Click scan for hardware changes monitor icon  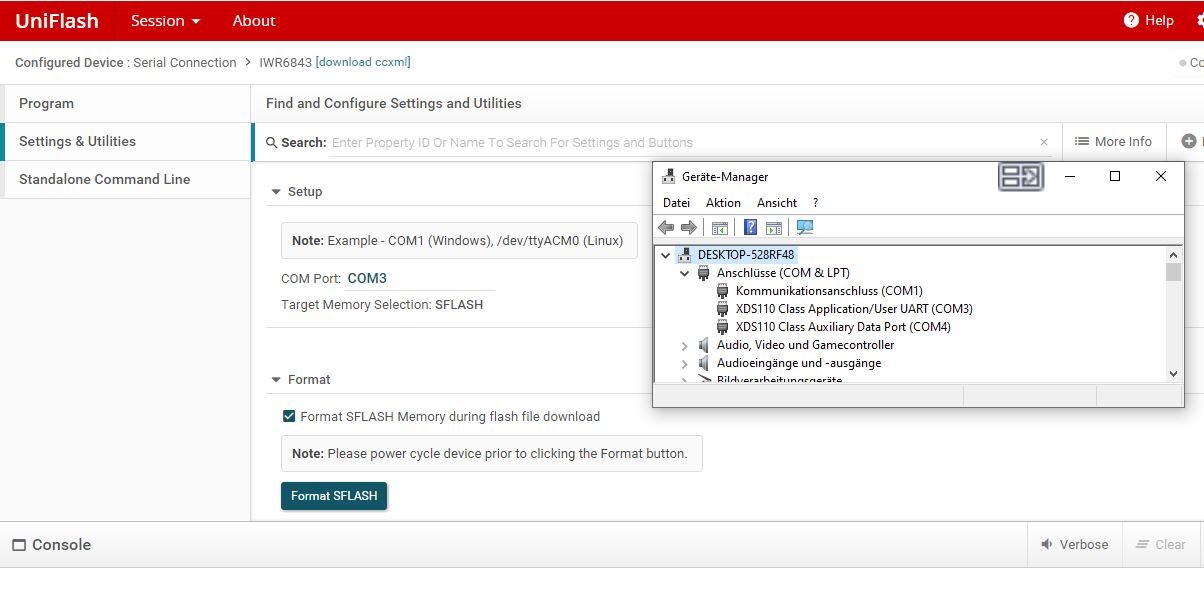coord(804,227)
